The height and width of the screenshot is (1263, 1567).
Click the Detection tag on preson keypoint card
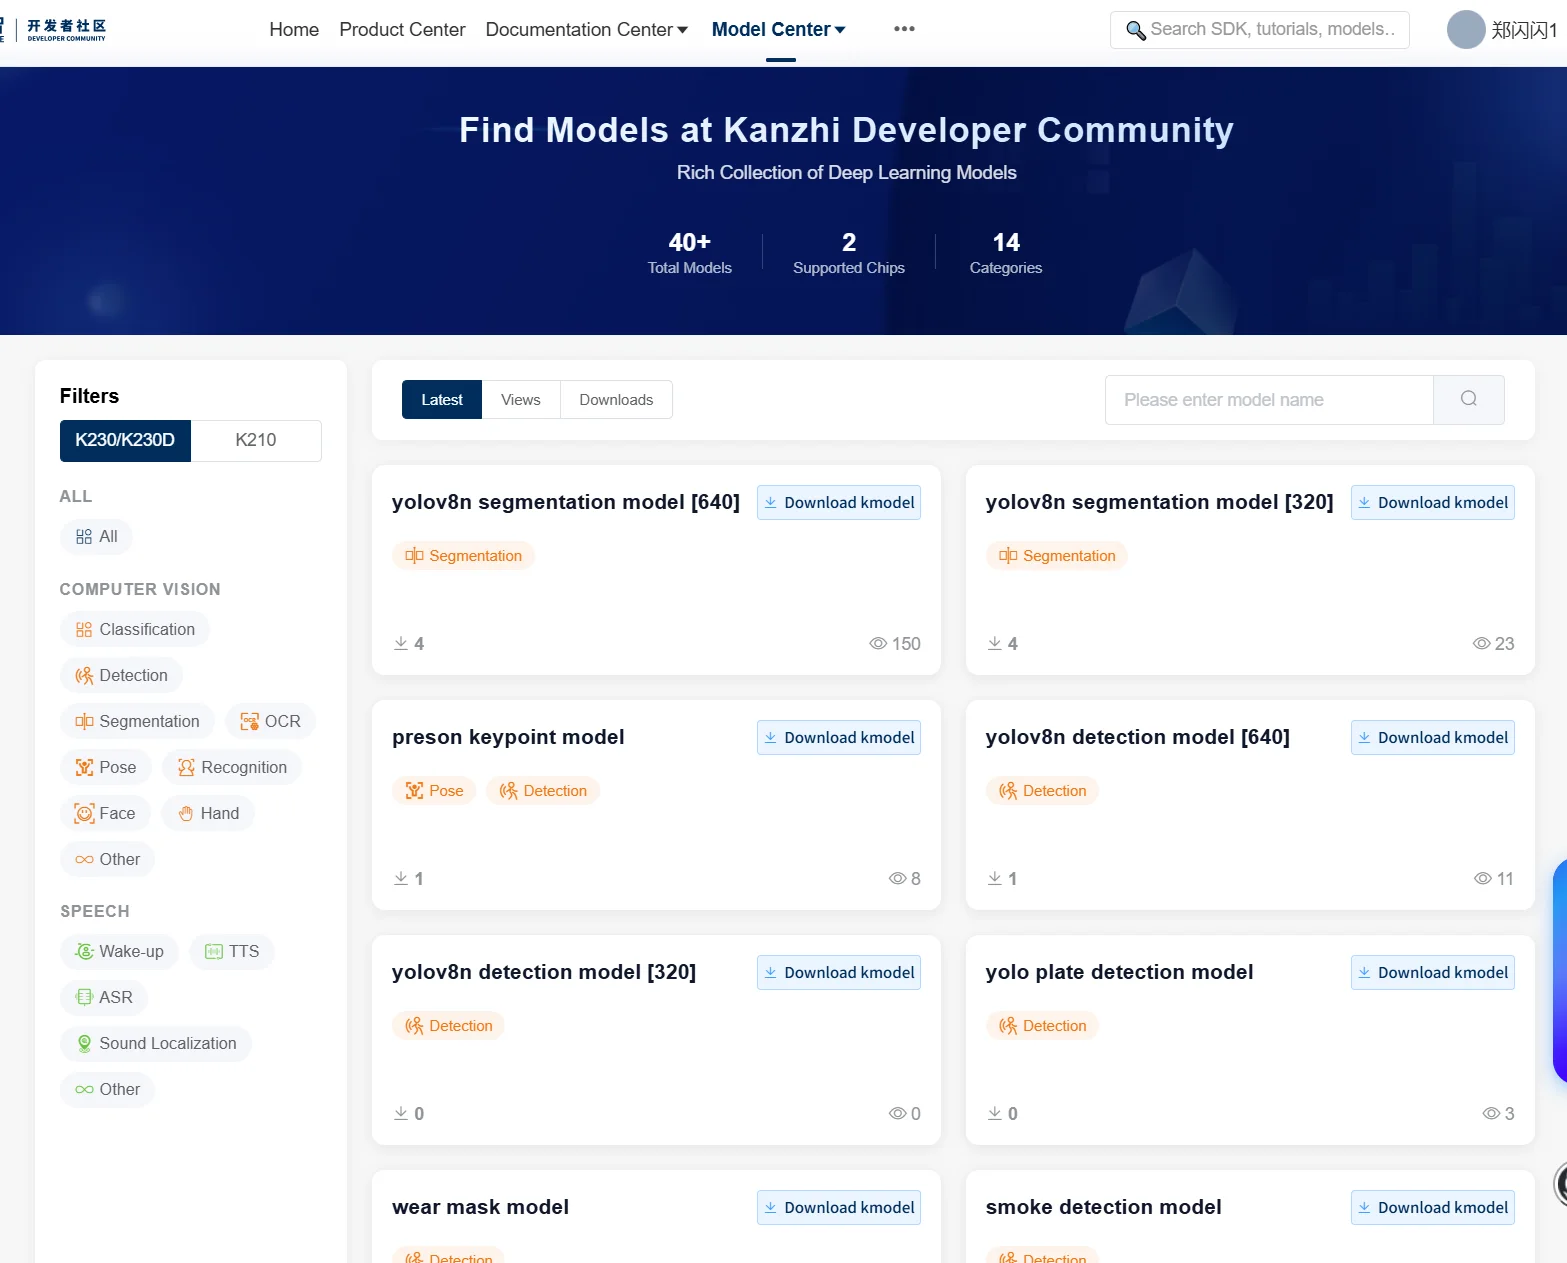(x=543, y=791)
